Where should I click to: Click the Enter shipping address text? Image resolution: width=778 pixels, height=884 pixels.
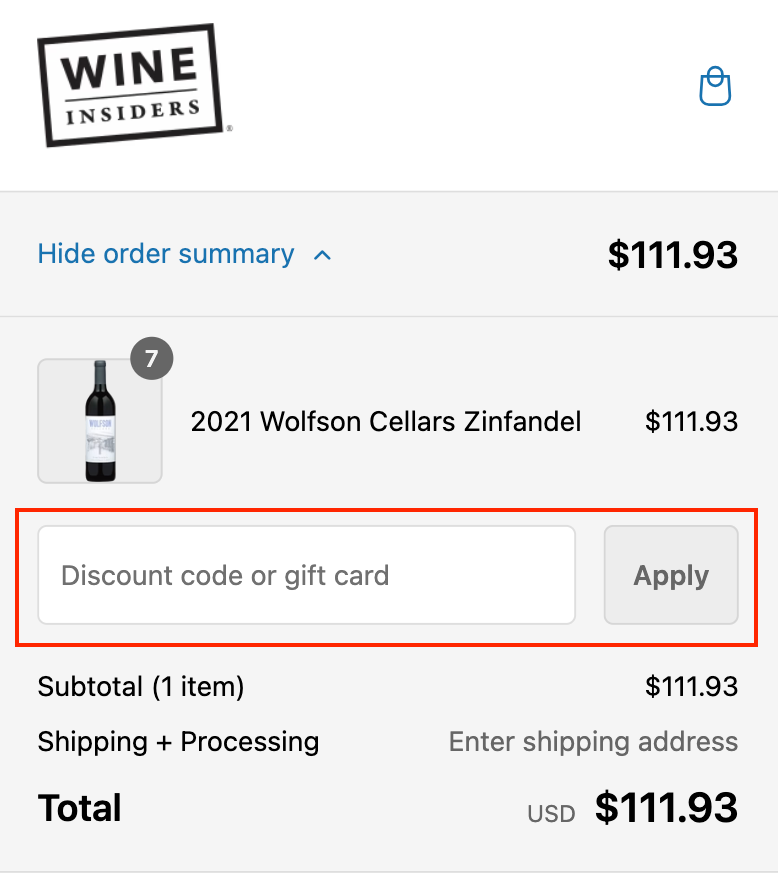pyautogui.click(x=593, y=742)
